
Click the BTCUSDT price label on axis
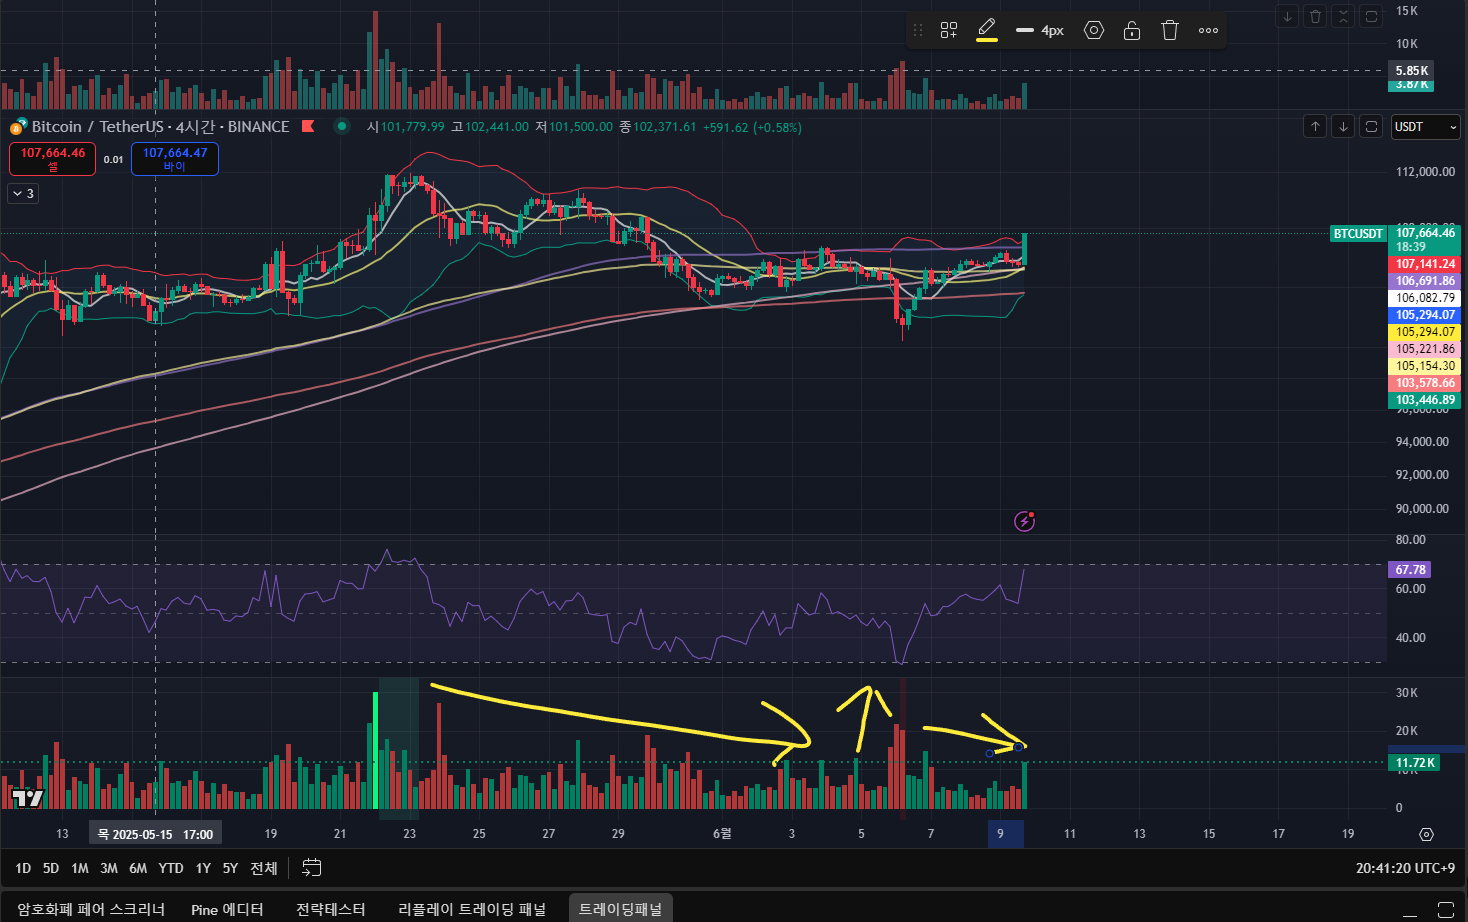pyautogui.click(x=1357, y=233)
